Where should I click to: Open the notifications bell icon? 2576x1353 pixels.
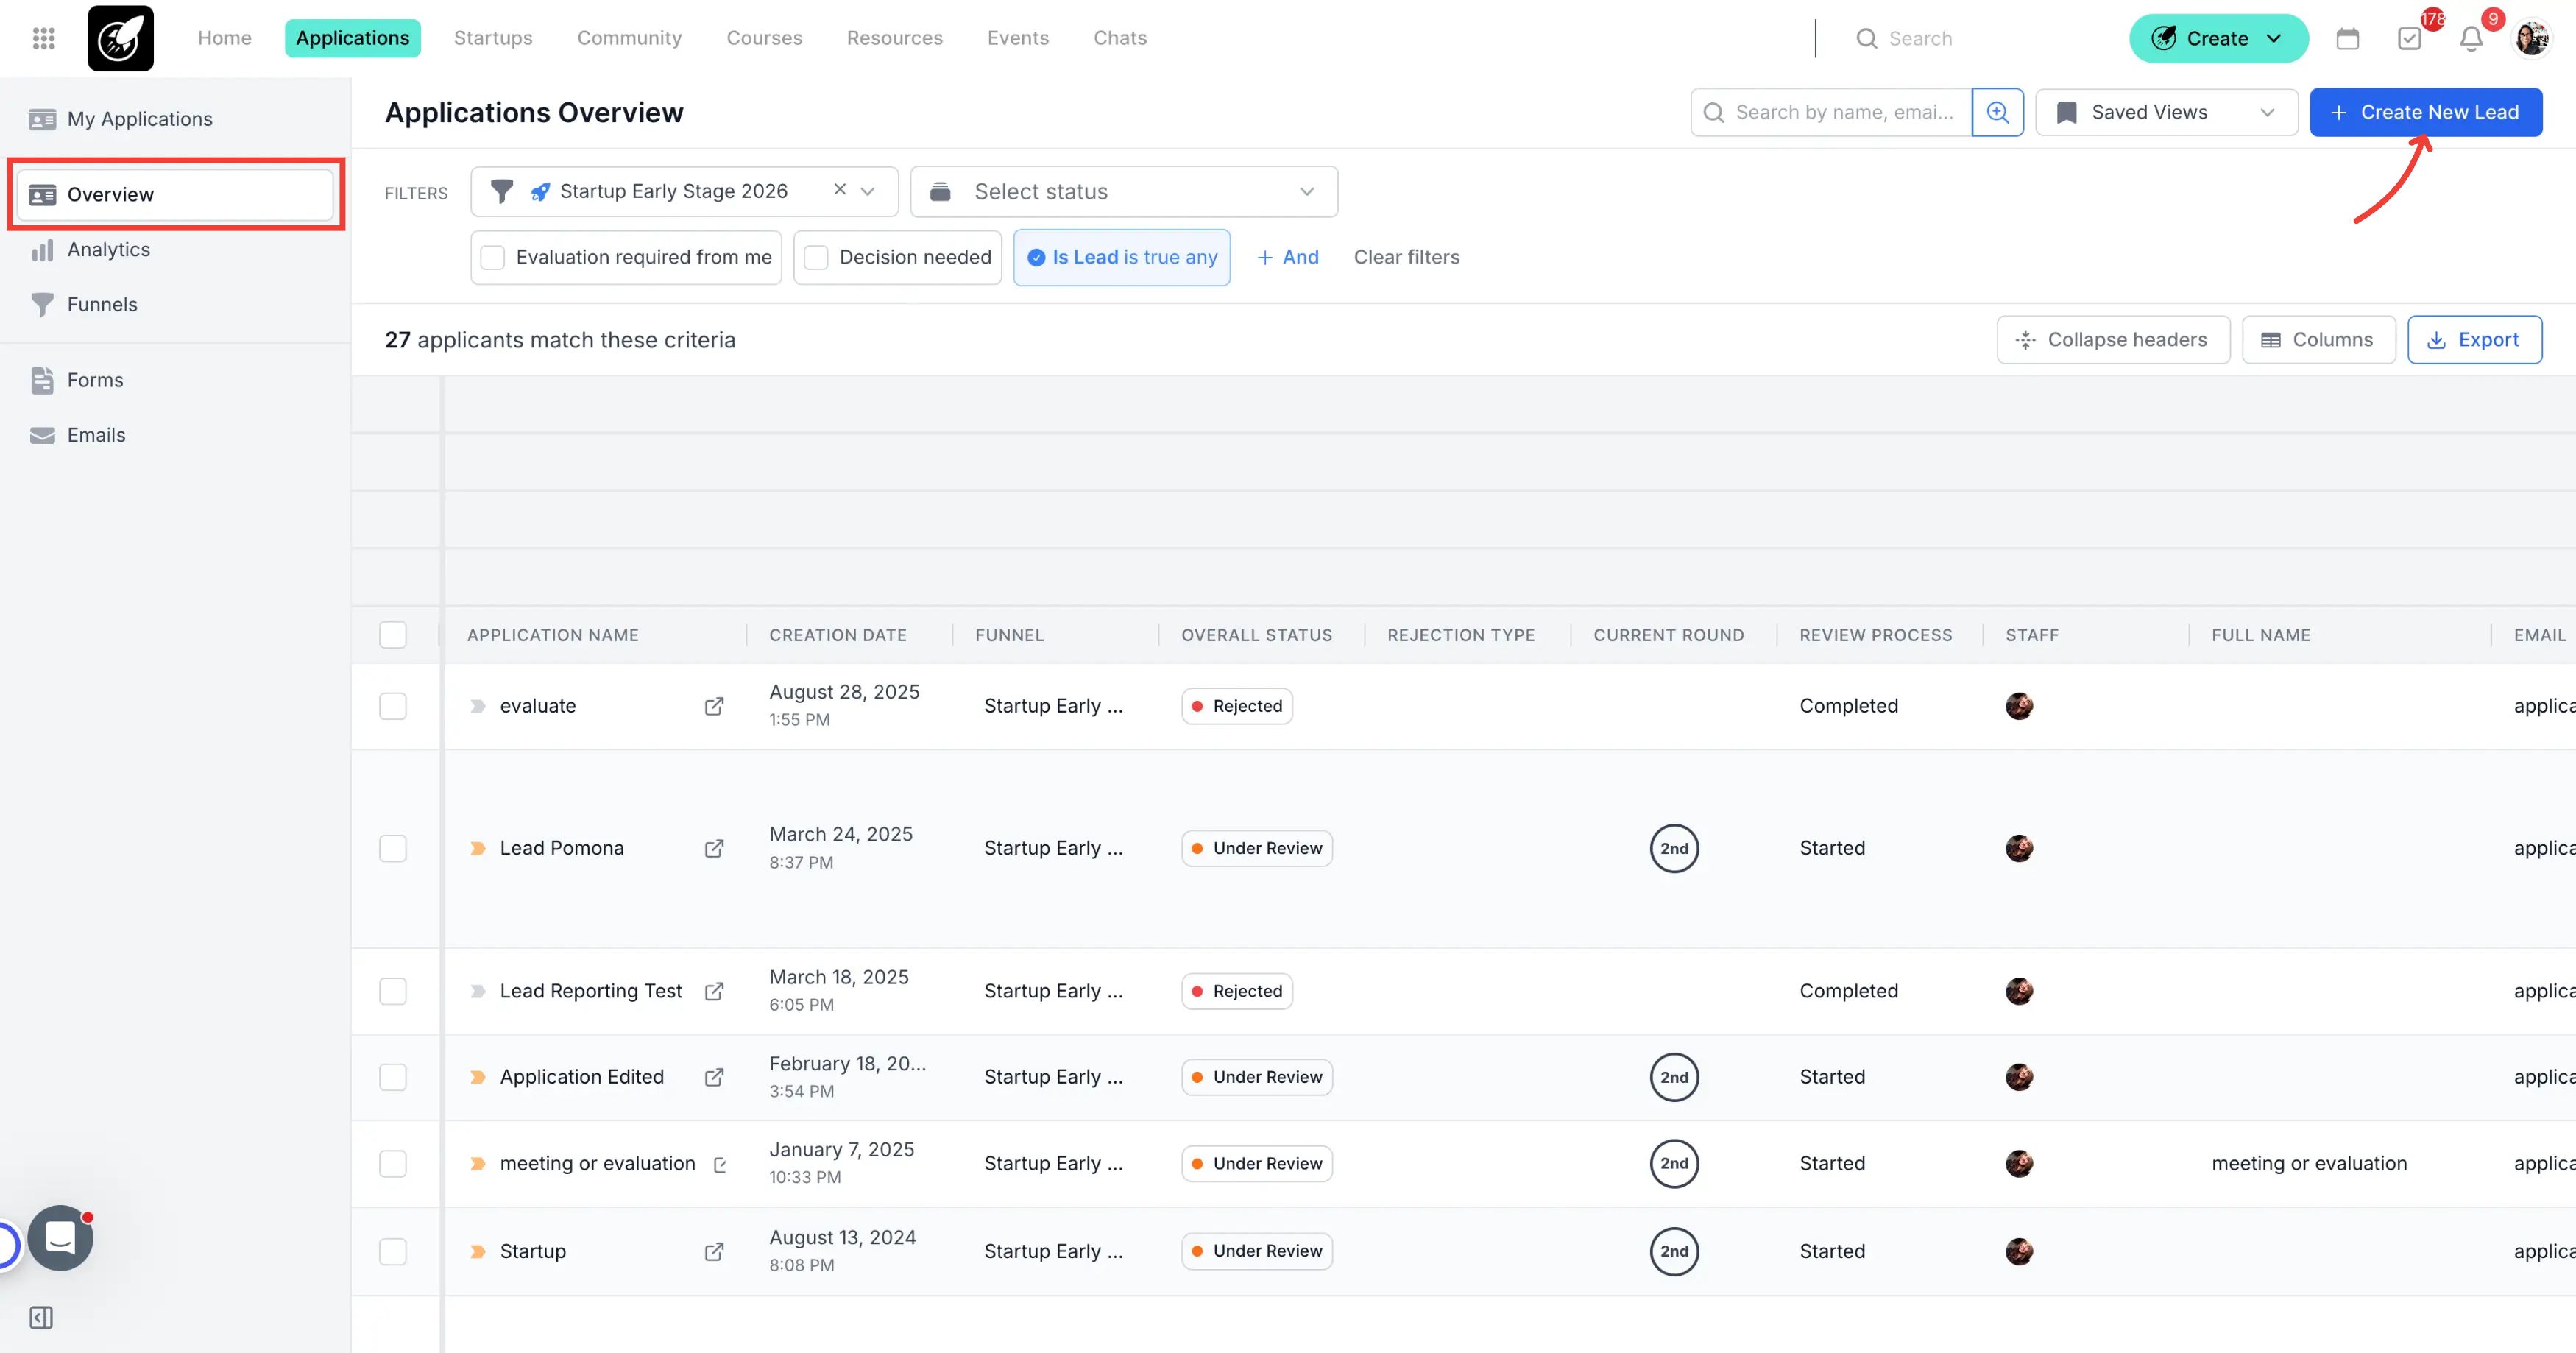(x=2470, y=38)
